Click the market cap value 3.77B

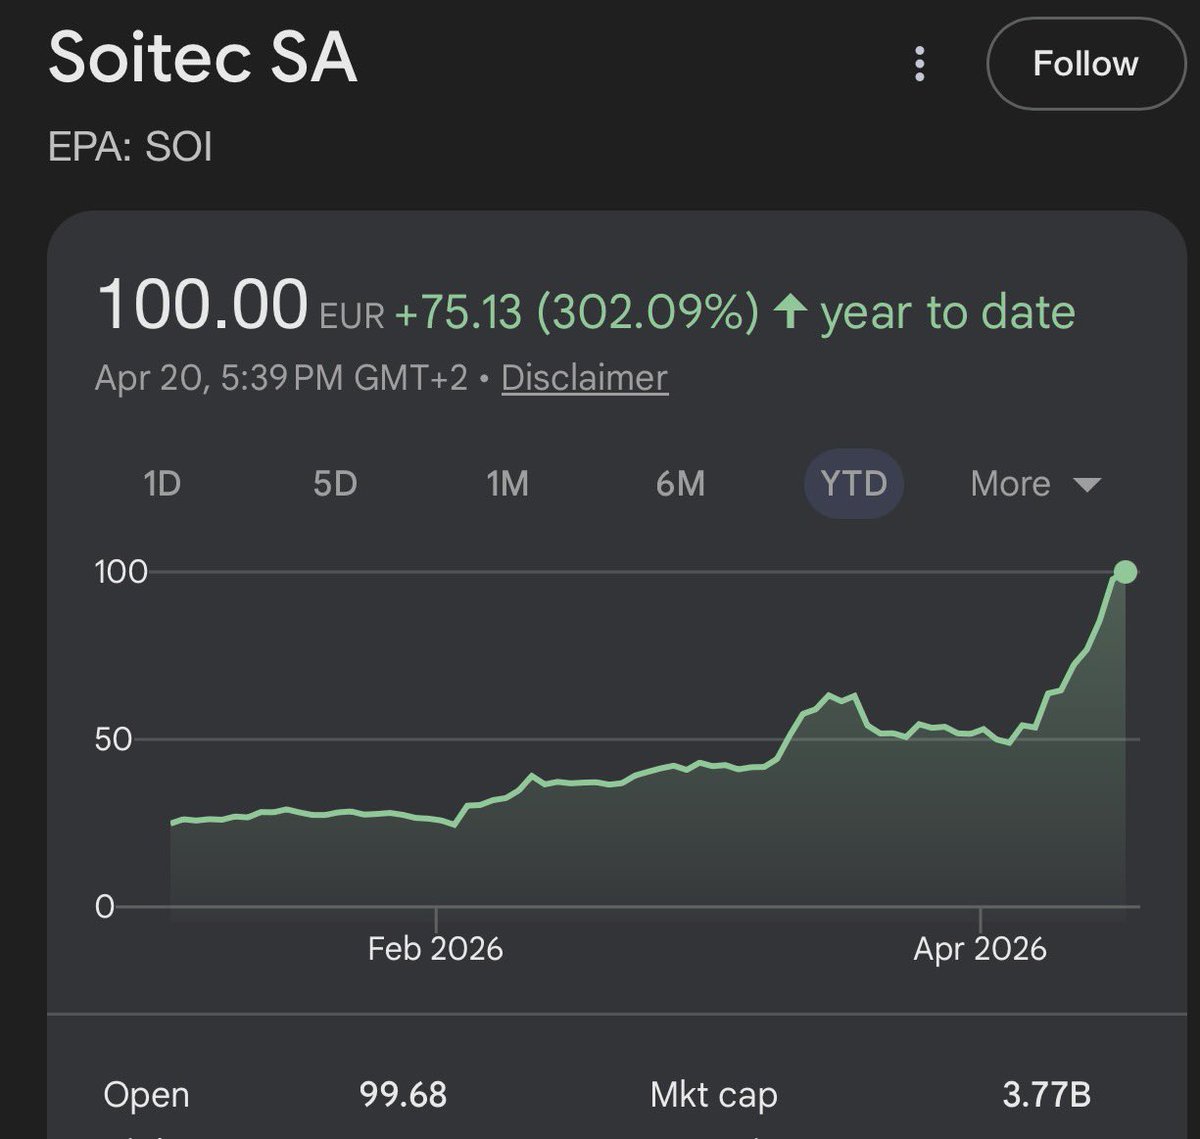click(1047, 1094)
